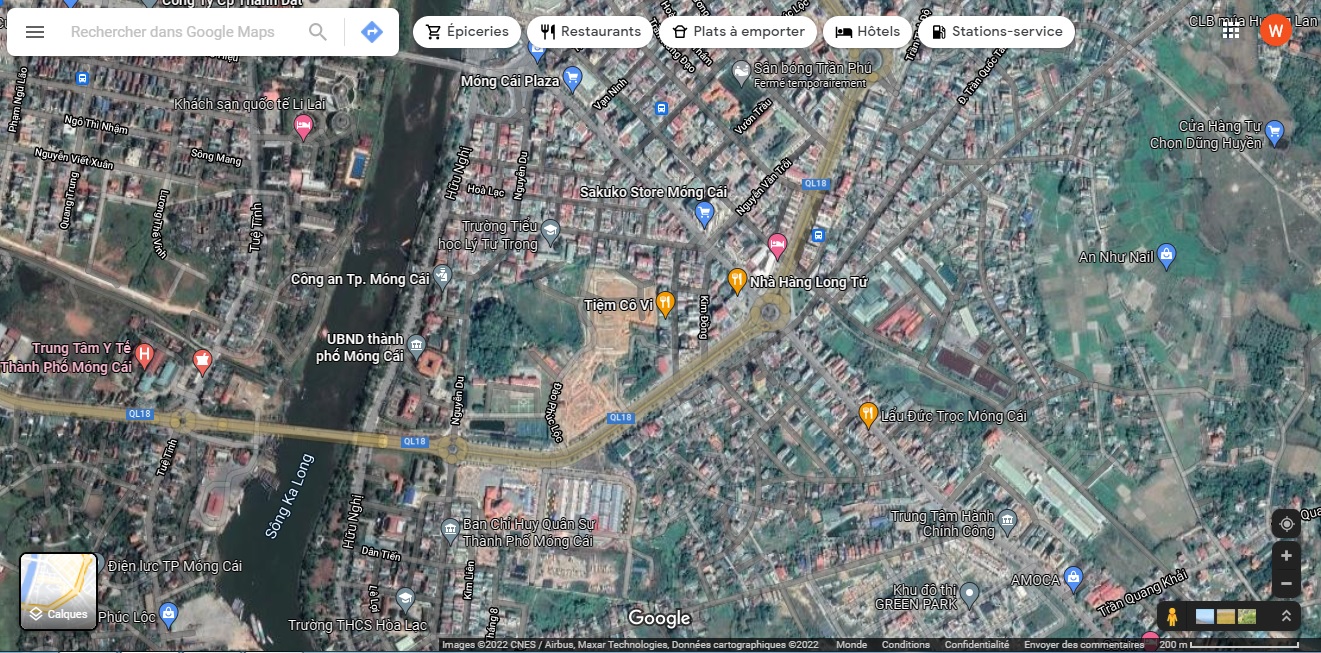Filter by Épiceries category chip
The height and width of the screenshot is (653, 1321).
coord(467,32)
